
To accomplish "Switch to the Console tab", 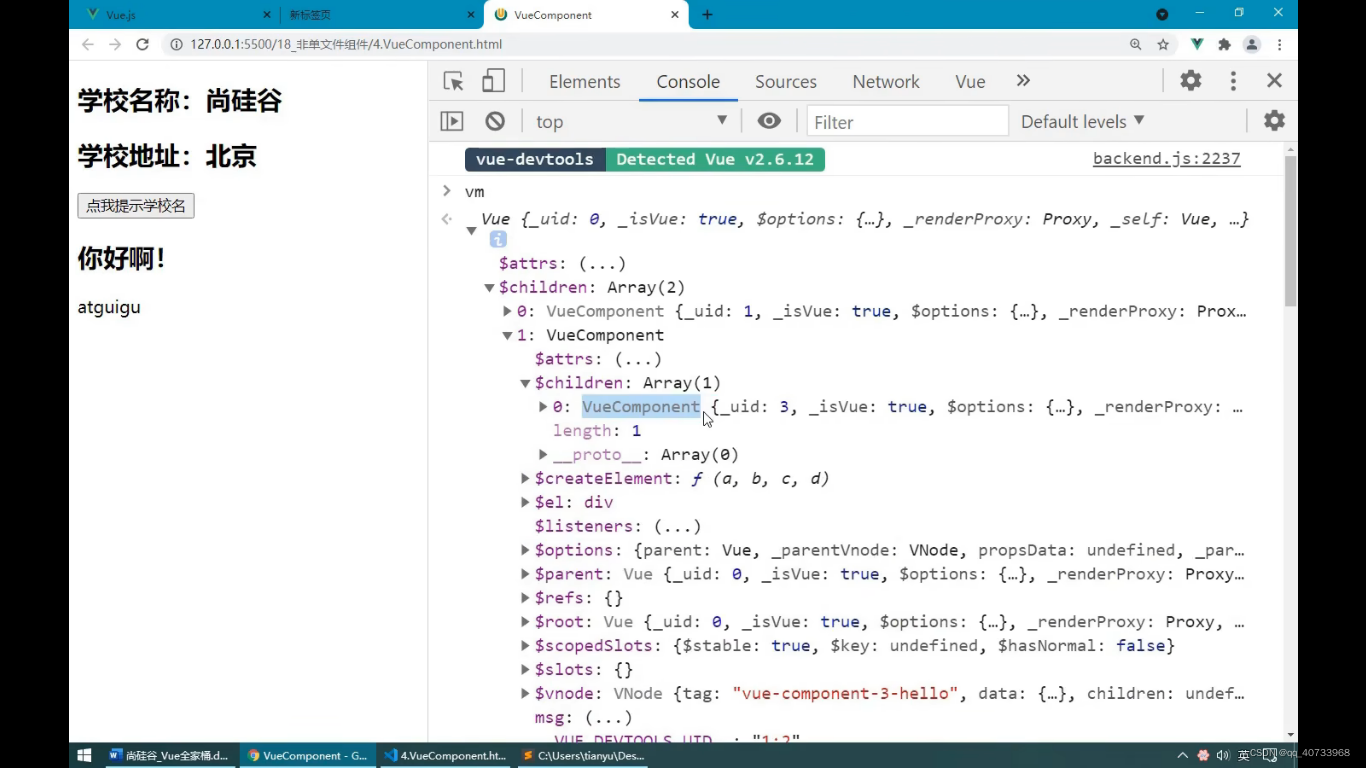I will 688,82.
